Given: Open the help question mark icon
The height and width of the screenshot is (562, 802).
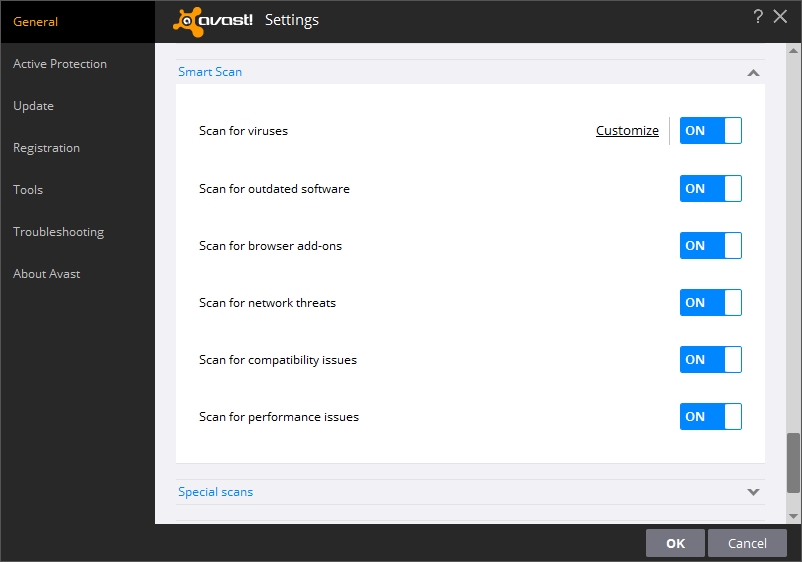Looking at the screenshot, I should [758, 16].
